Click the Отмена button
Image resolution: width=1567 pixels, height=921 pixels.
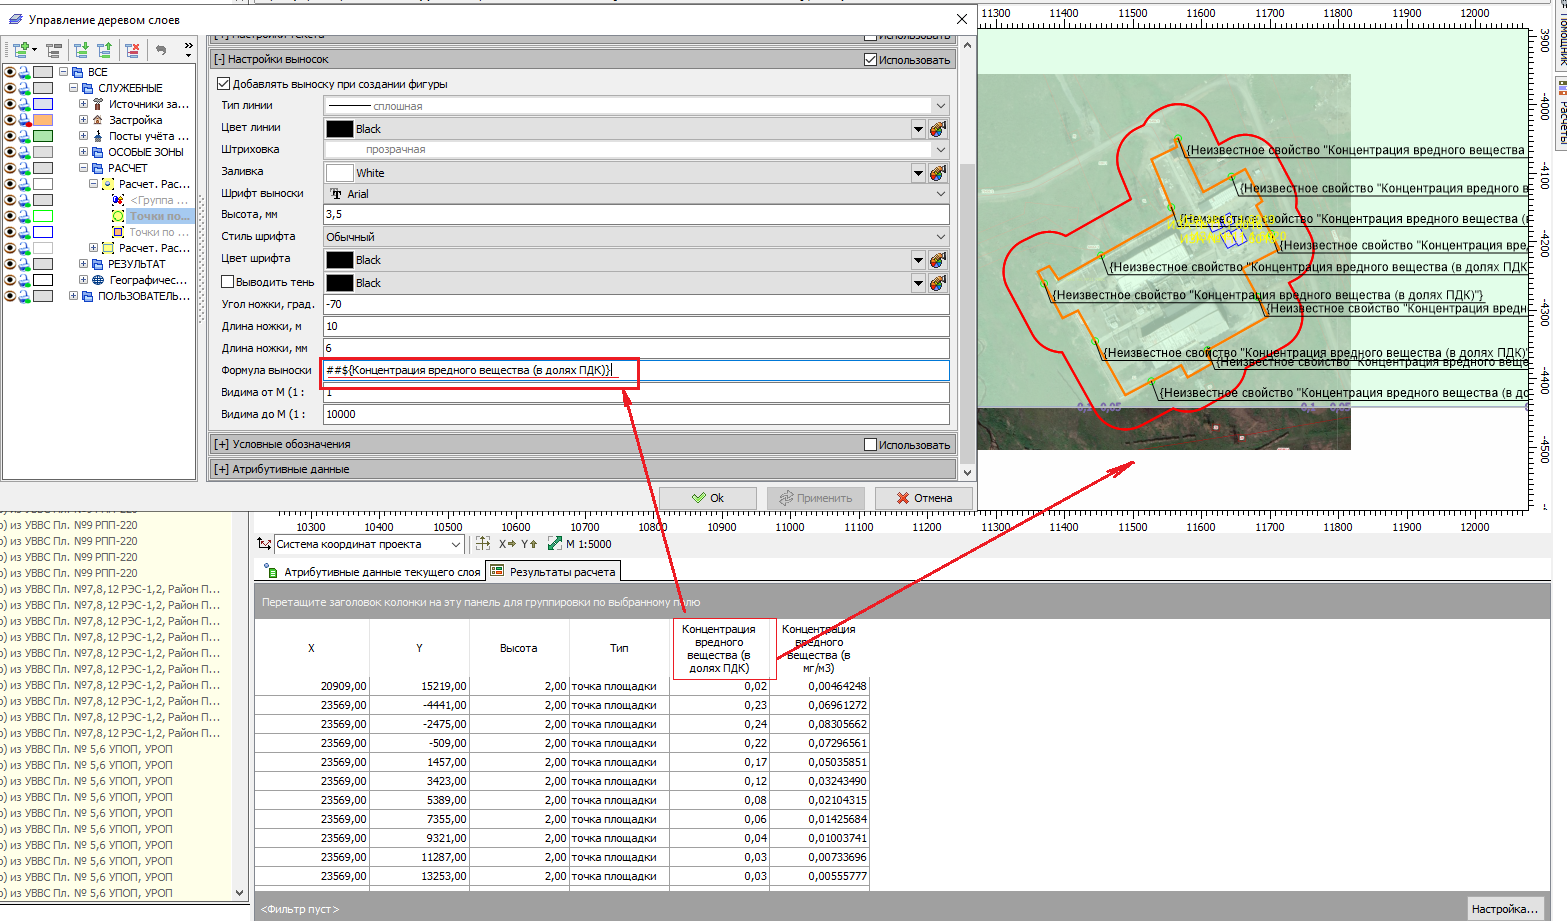[923, 498]
